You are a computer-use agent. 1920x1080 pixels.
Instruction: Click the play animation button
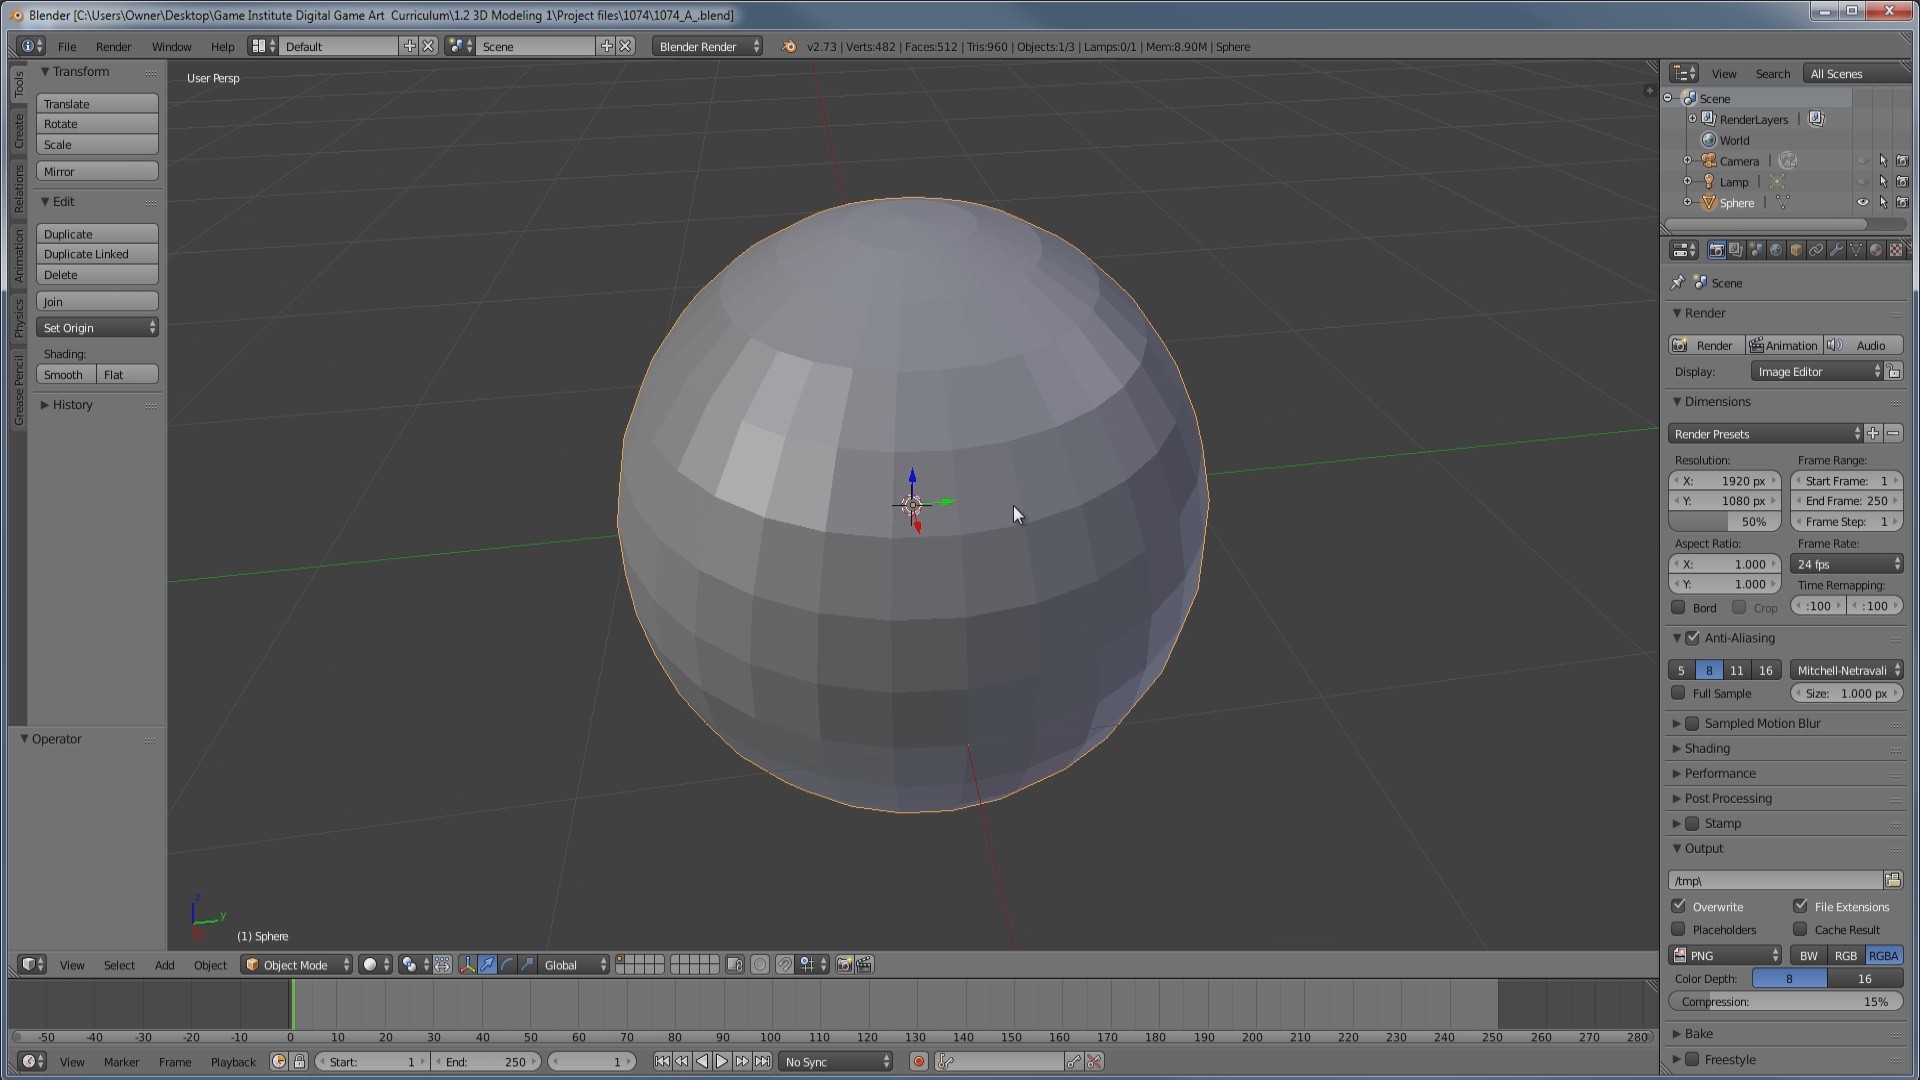click(722, 1062)
